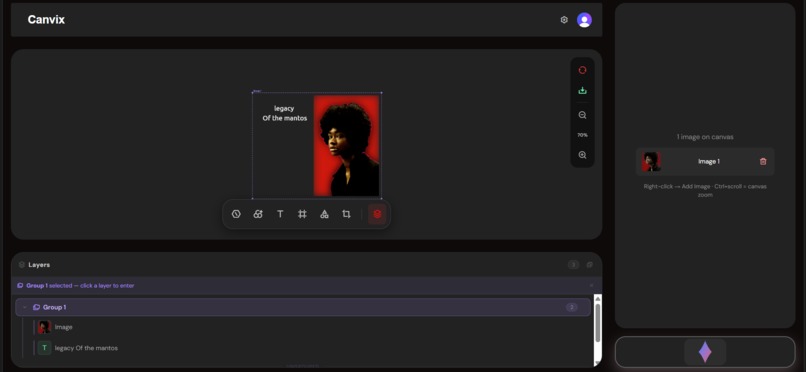Delete Image 1 with trash icon
Screen dimensions: 806x372
pos(763,161)
